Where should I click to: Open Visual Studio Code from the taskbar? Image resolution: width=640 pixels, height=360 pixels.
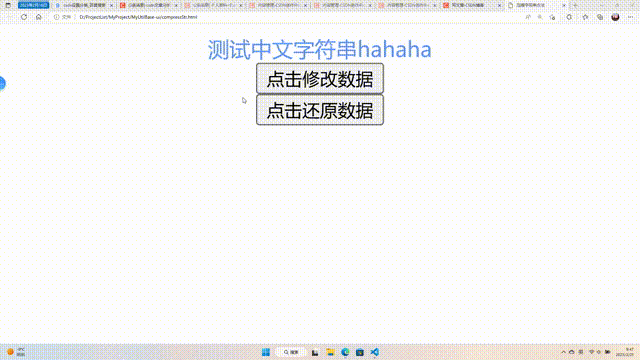(x=375, y=352)
